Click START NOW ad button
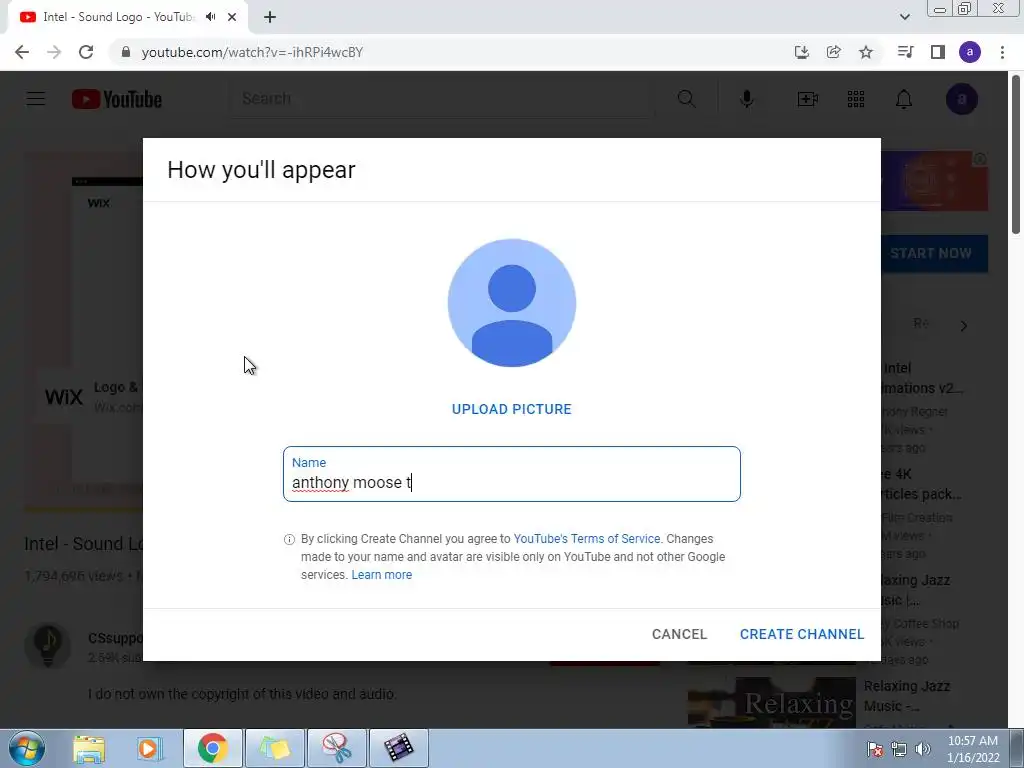Viewport: 1024px width, 768px height. pyautogui.click(x=935, y=253)
